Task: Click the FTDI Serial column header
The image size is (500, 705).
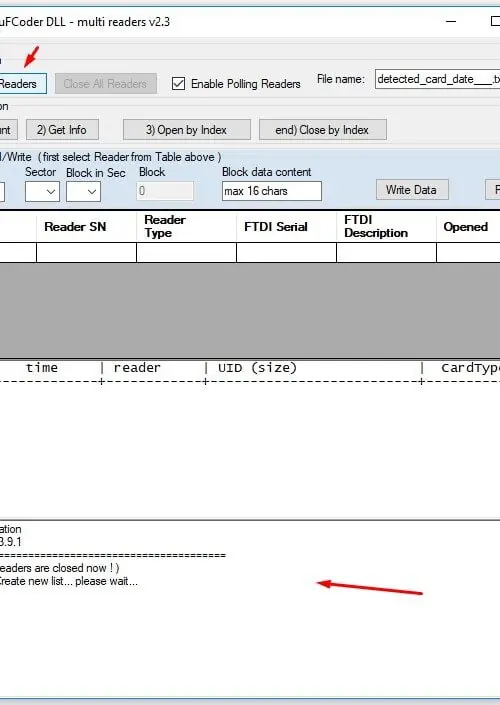Action: pos(286,227)
